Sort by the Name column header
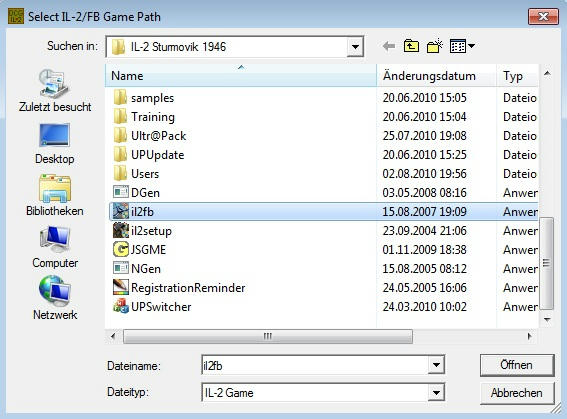The image size is (567, 419). point(241,76)
